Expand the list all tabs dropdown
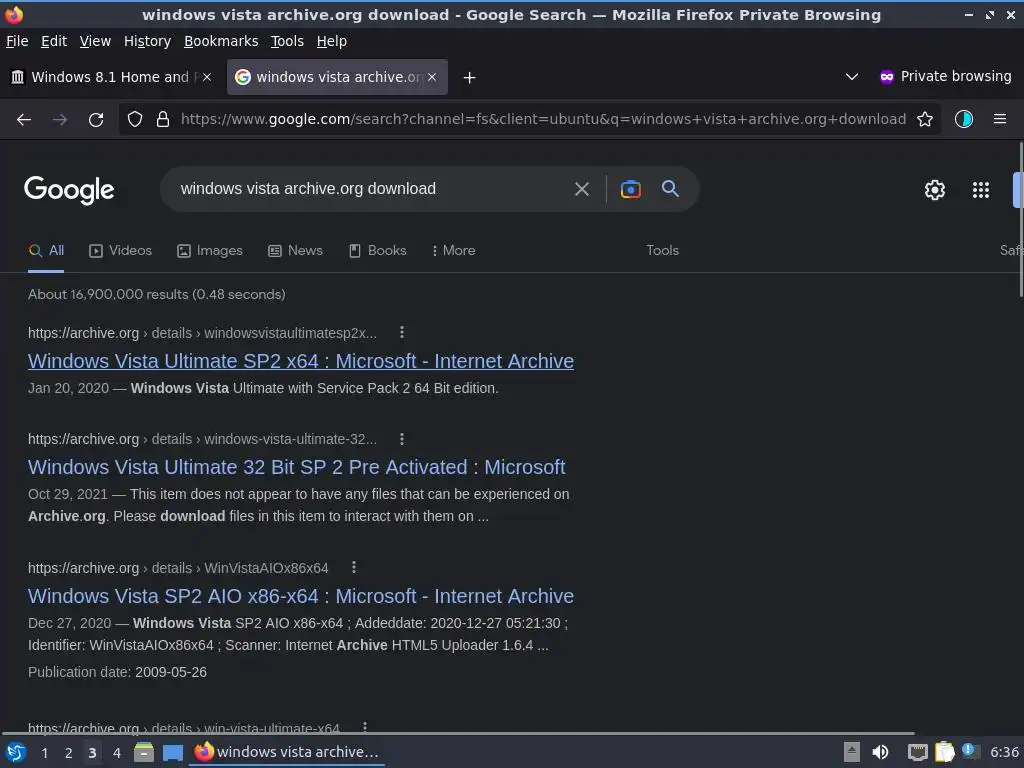 (852, 77)
